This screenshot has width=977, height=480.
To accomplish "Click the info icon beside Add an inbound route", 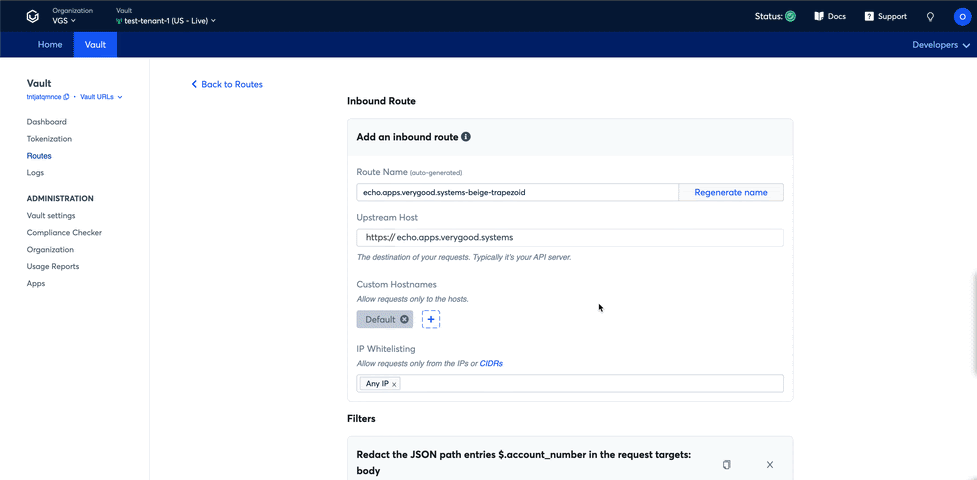I will [465, 137].
